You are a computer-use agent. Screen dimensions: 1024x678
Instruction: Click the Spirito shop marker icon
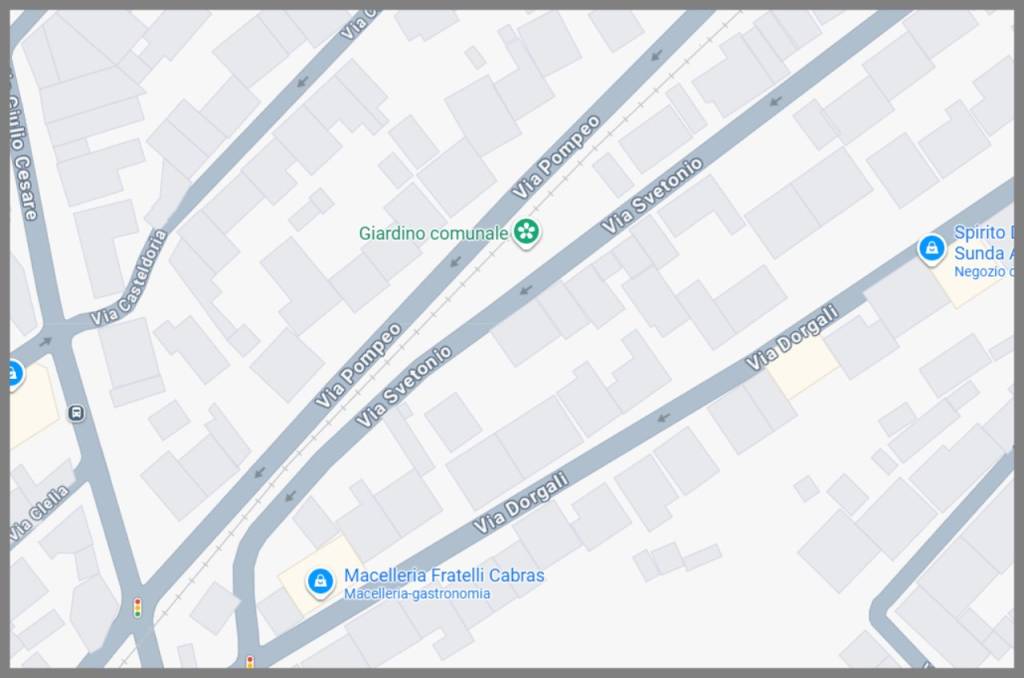[x=931, y=249]
